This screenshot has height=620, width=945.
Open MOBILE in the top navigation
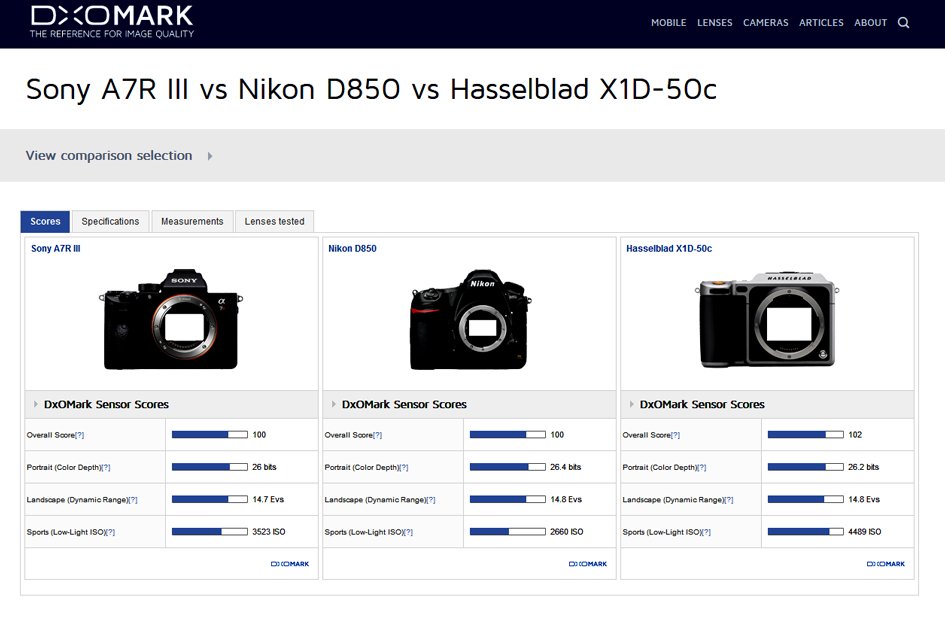tap(668, 23)
